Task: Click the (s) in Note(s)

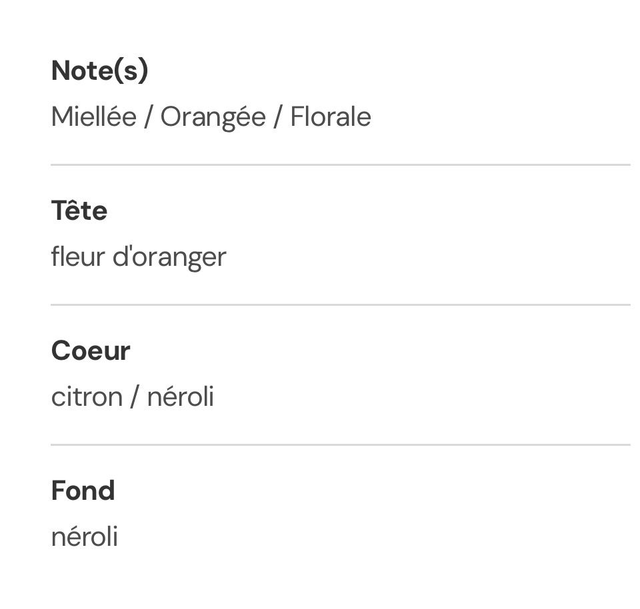Action: pyautogui.click(x=132, y=71)
